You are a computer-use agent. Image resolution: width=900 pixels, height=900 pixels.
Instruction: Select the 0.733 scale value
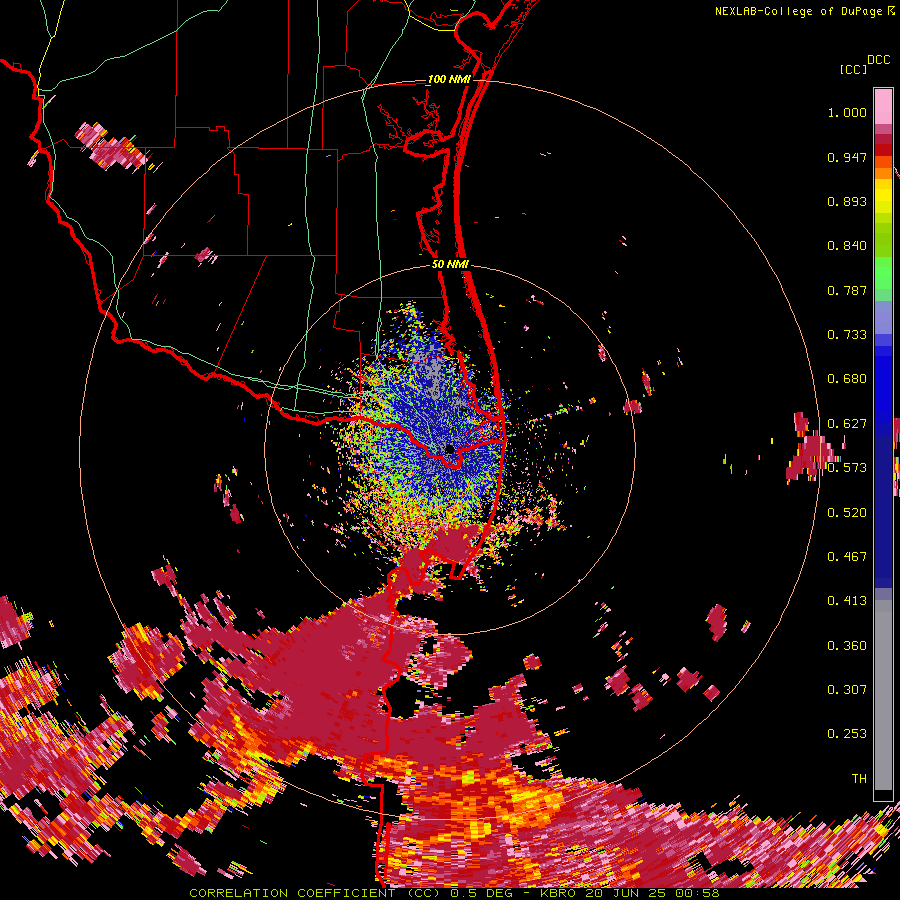[x=847, y=335]
